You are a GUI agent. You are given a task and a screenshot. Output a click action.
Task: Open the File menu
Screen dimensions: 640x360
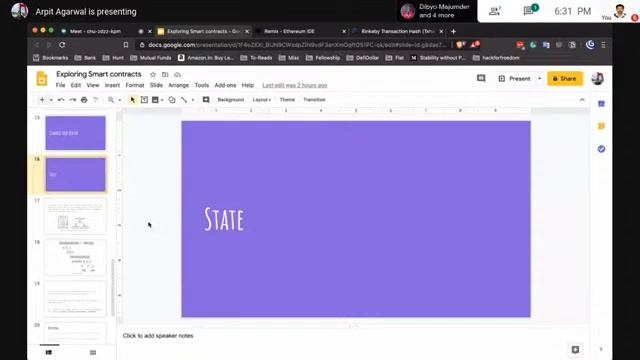(60, 85)
